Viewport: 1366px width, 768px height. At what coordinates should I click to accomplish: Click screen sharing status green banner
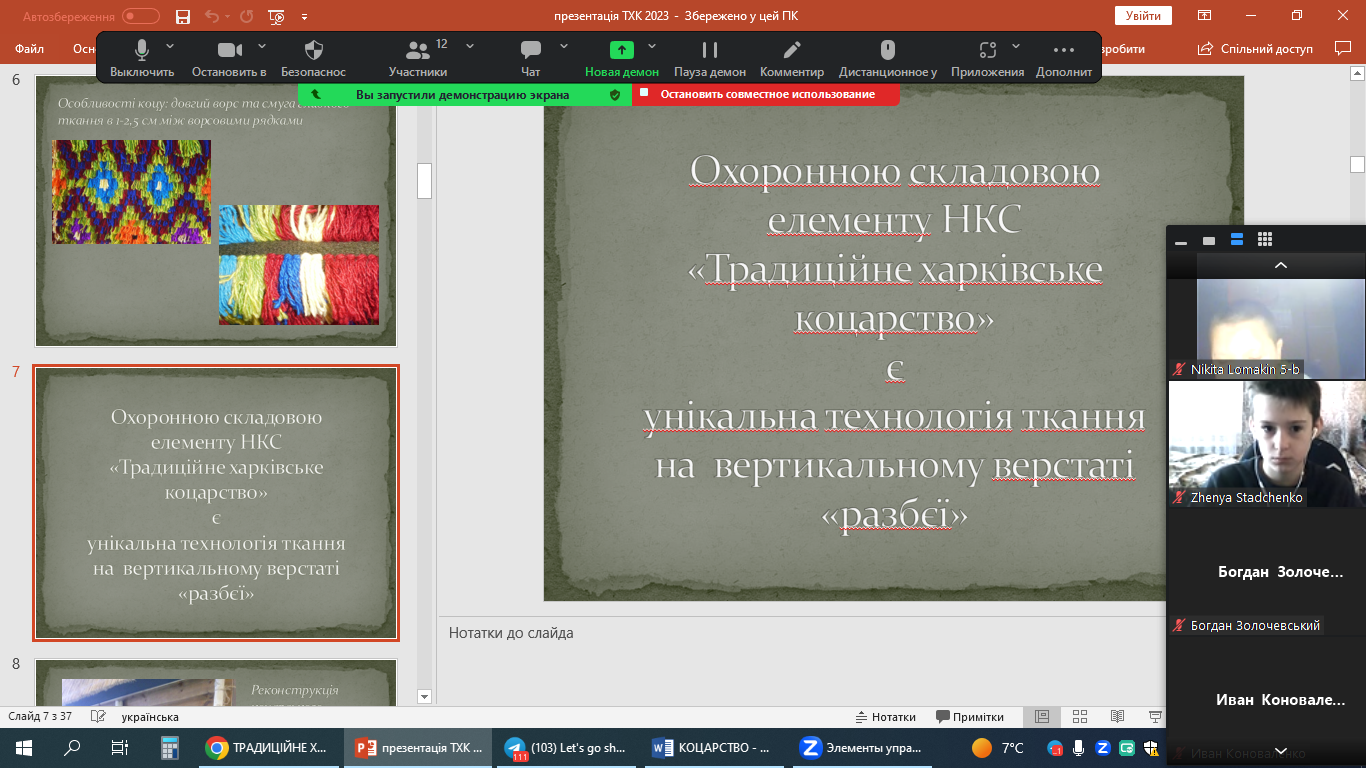click(465, 94)
